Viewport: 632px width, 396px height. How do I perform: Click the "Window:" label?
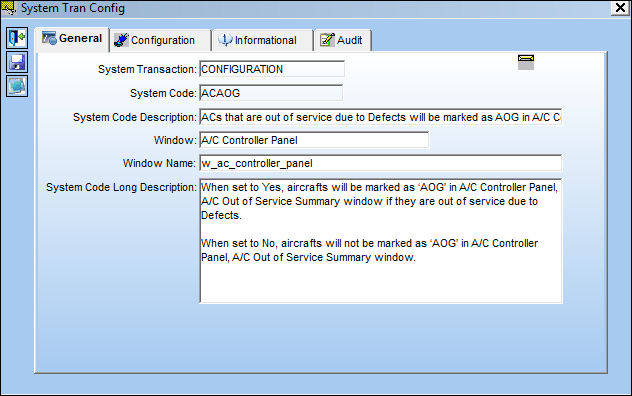tap(175, 140)
